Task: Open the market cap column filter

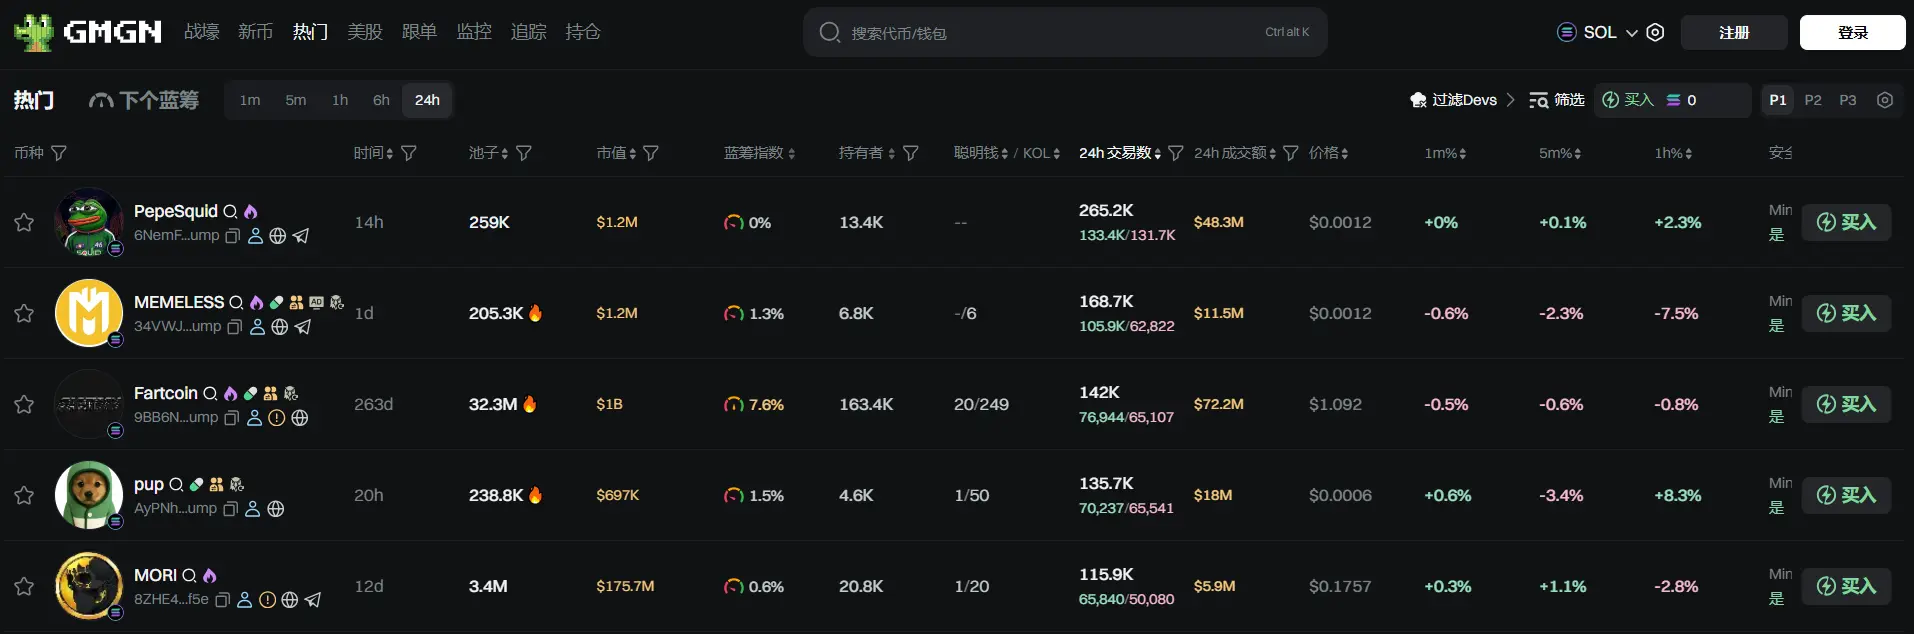Action: pyautogui.click(x=651, y=153)
